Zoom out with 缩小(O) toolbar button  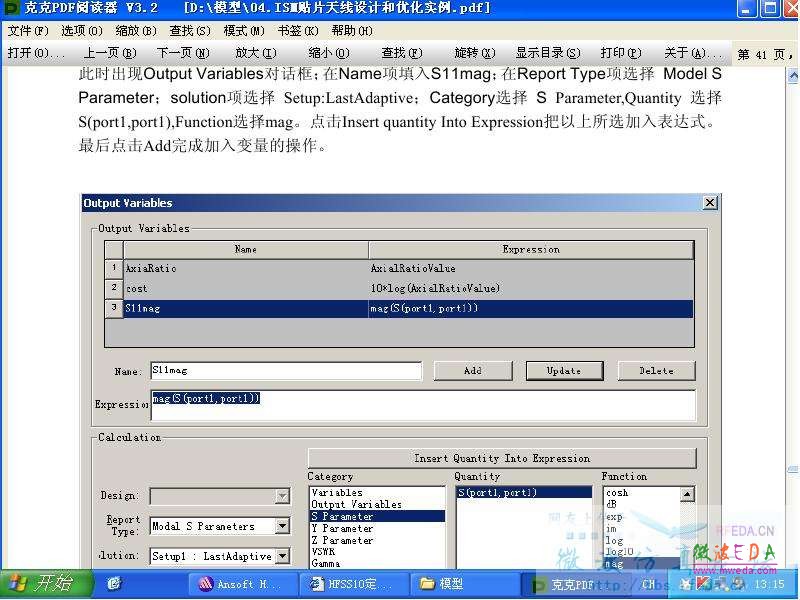pos(329,53)
